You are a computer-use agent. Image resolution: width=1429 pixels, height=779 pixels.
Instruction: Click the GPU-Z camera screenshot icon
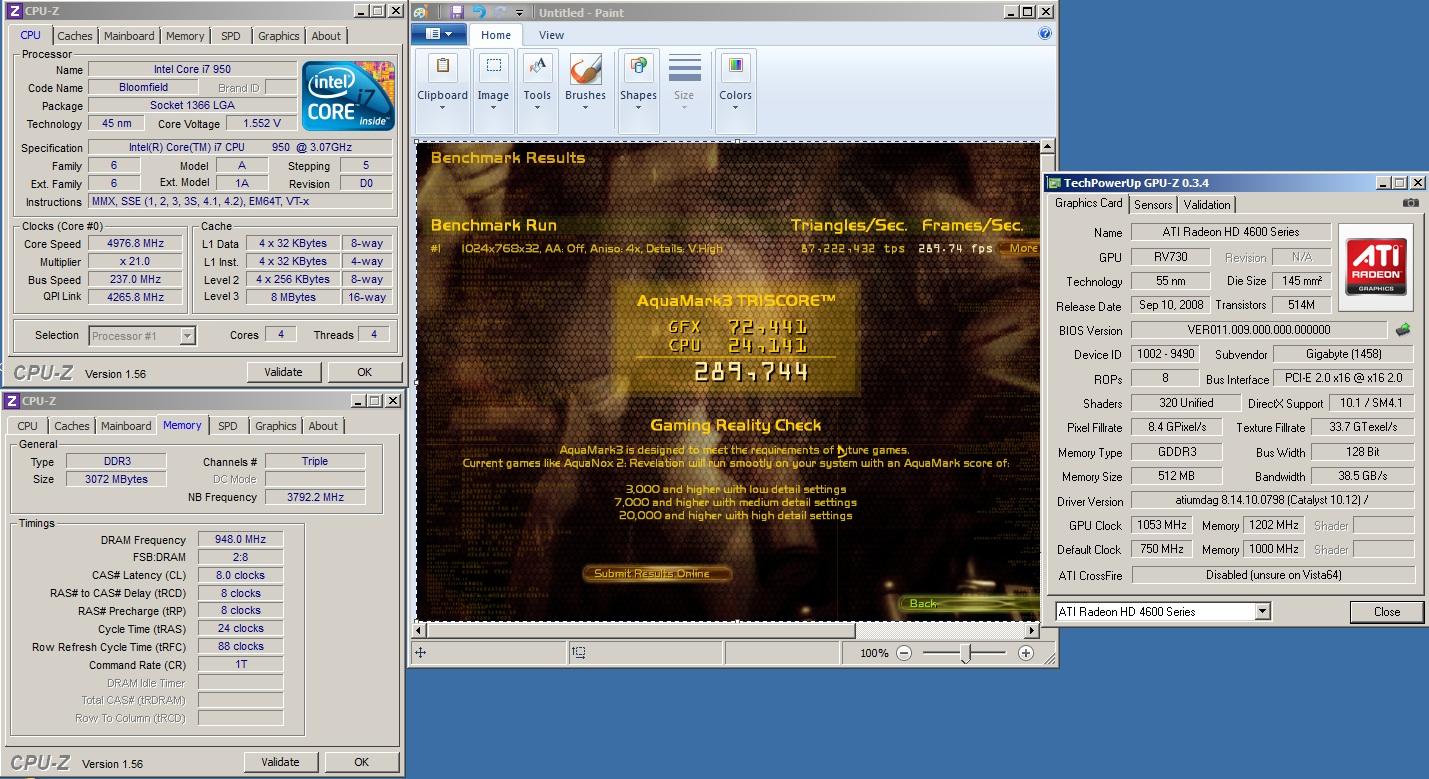click(x=1410, y=203)
